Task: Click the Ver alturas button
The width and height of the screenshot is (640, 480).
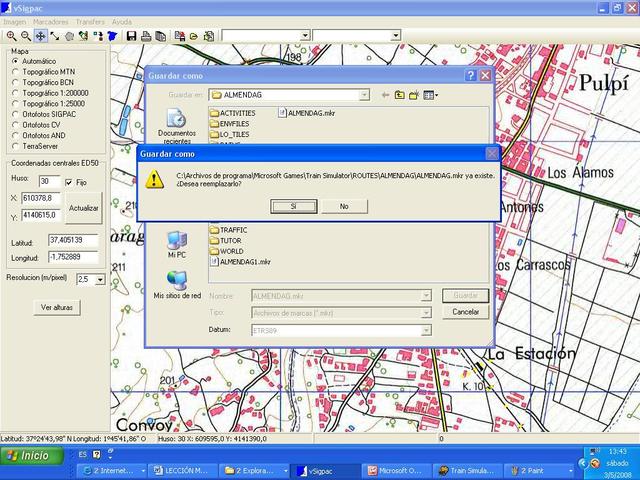Action: [58, 309]
